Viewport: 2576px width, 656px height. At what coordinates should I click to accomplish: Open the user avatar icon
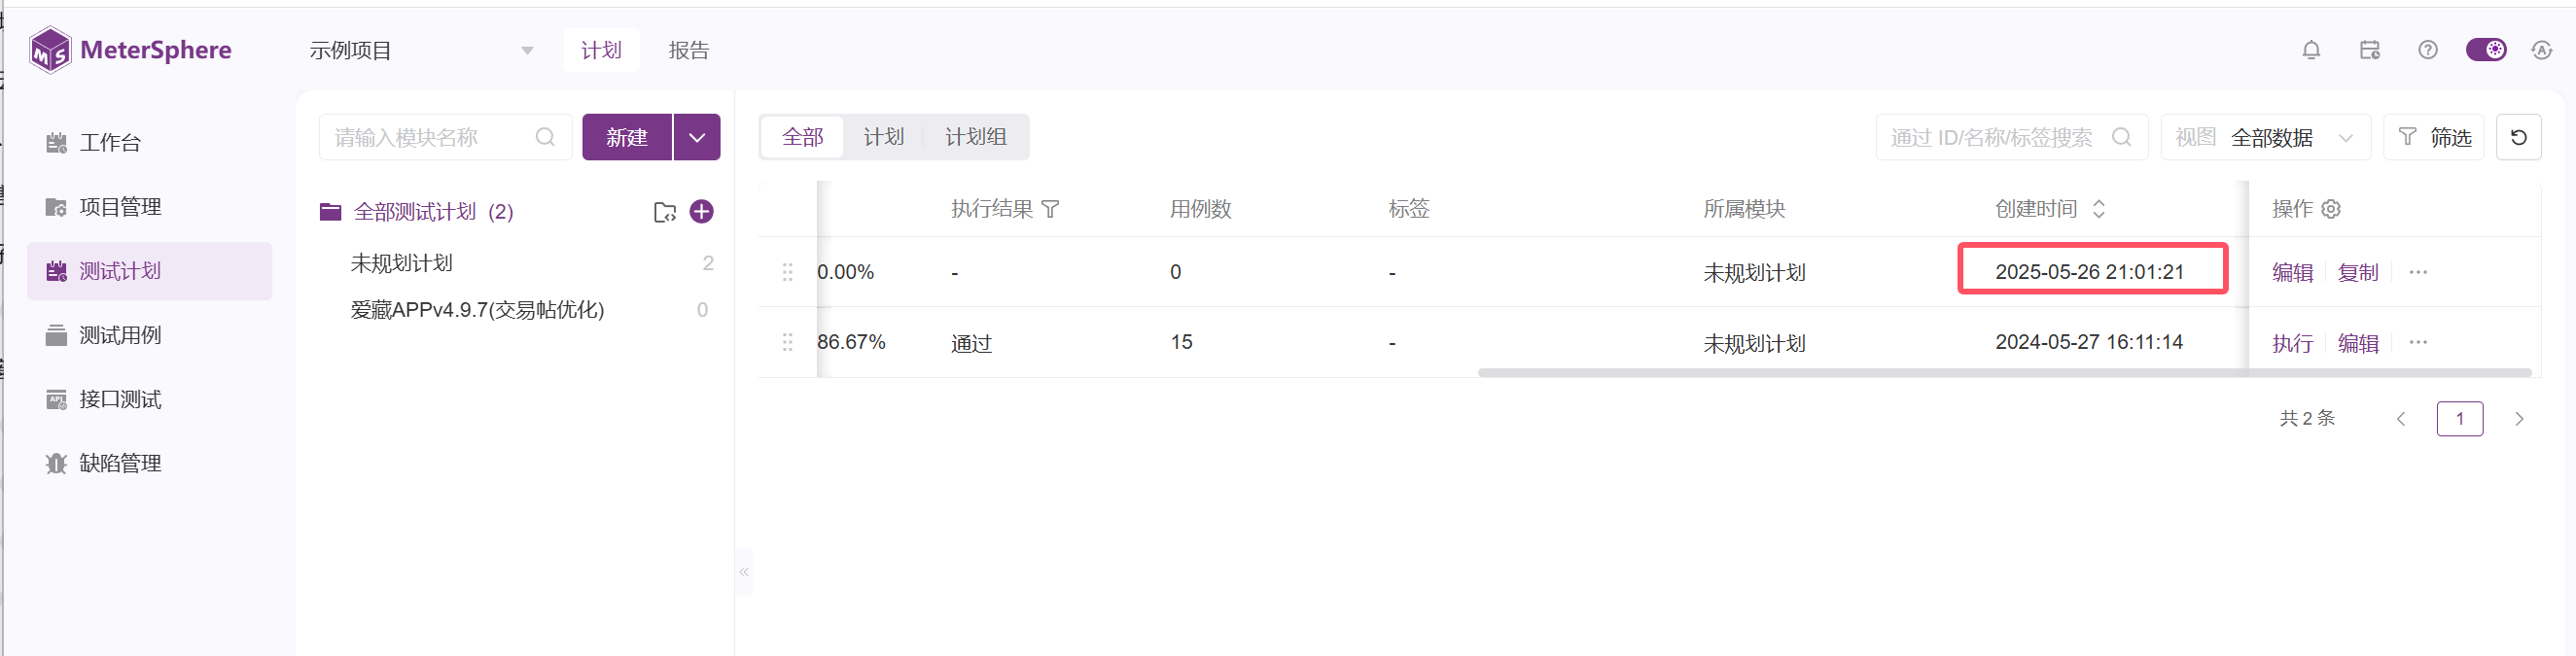(2542, 50)
